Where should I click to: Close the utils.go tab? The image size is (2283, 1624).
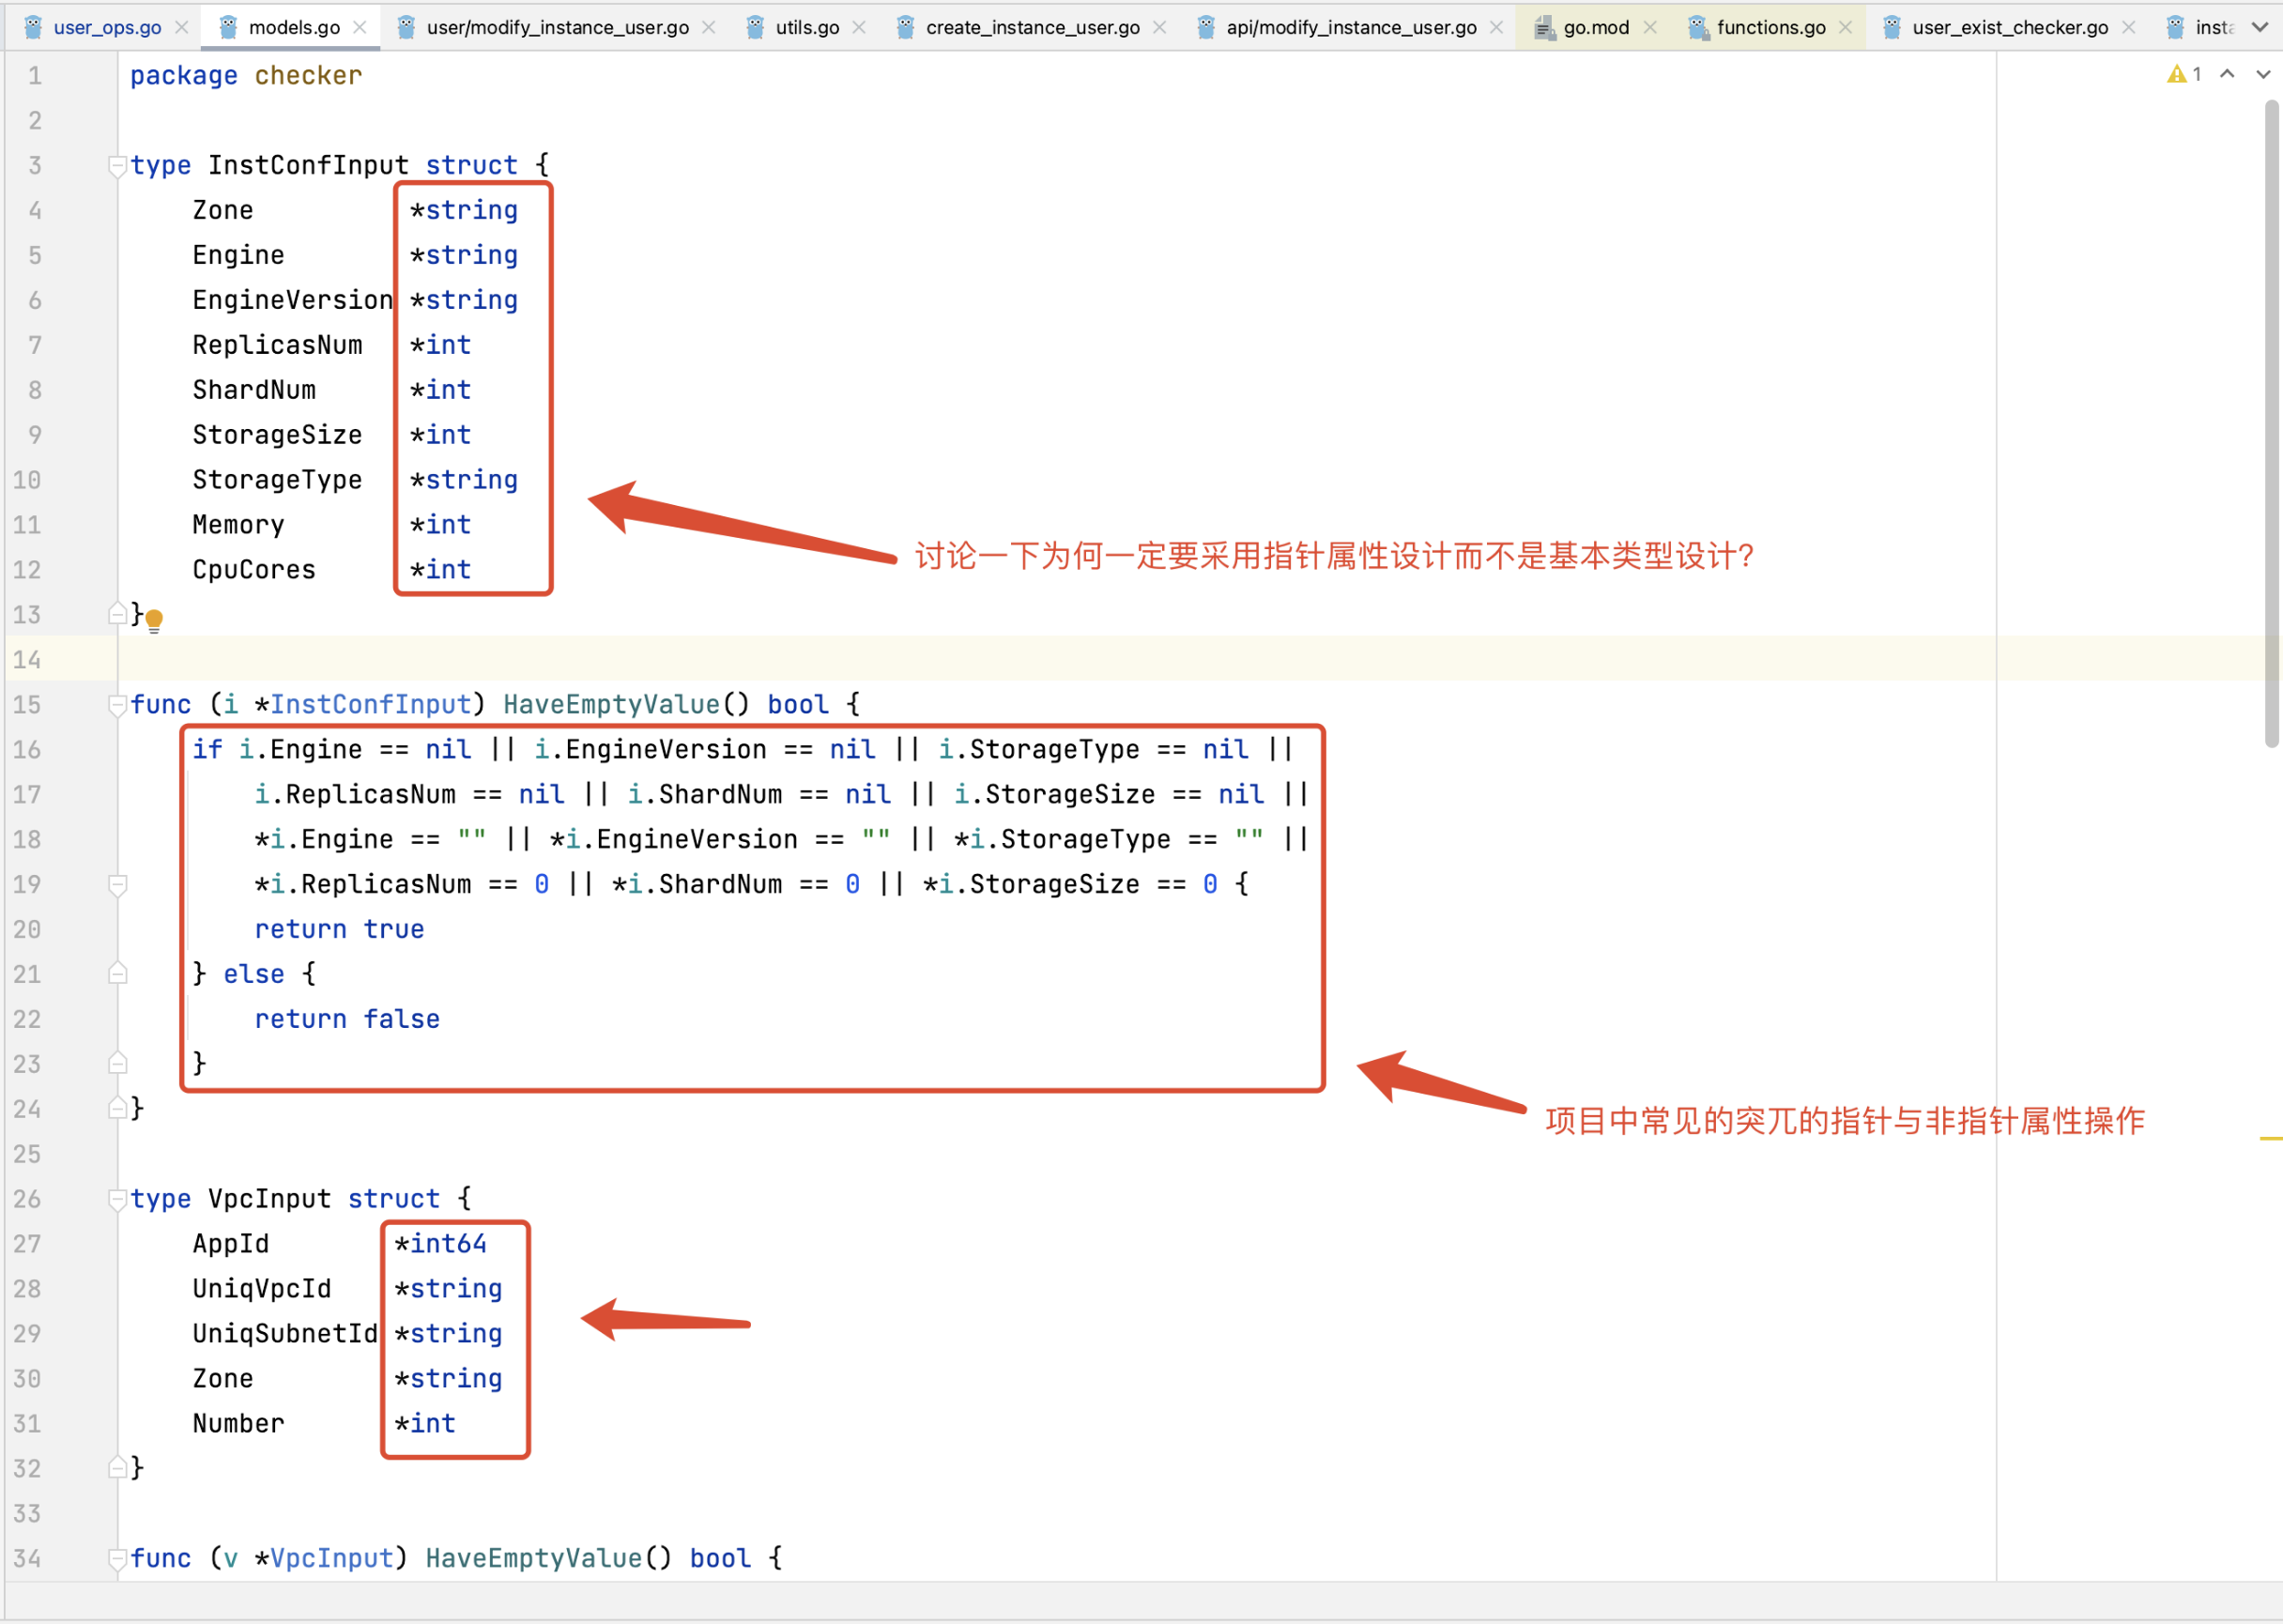859,27
